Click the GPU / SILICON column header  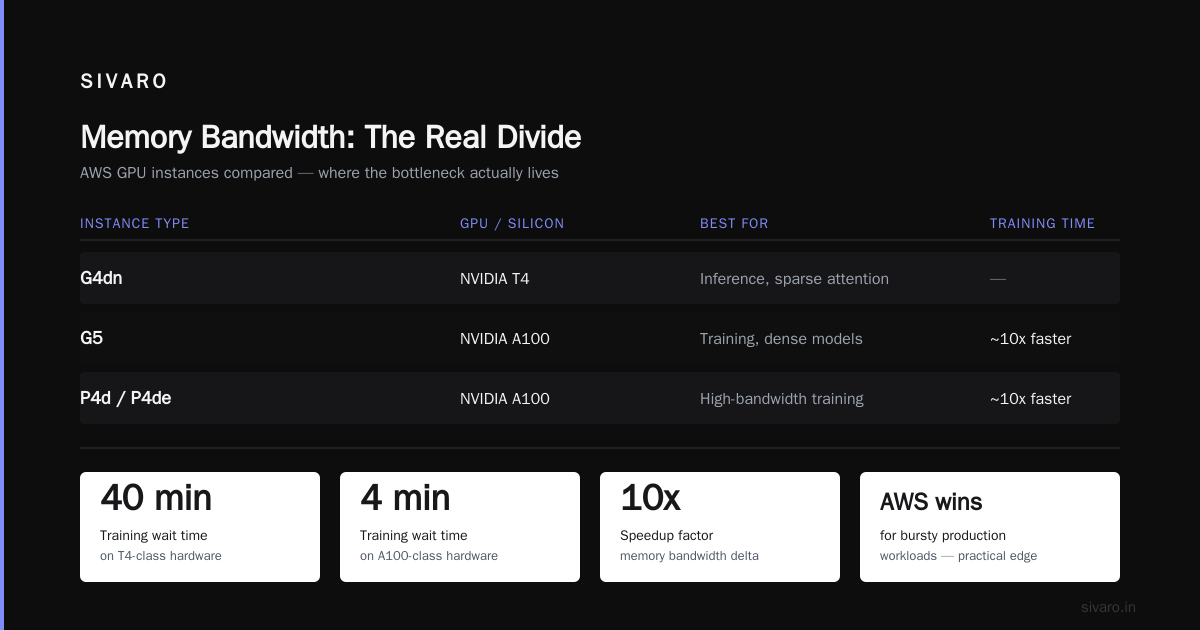click(512, 223)
